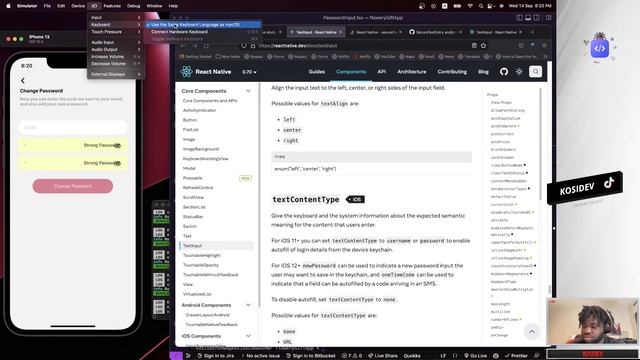Open Audio Output submenu
The width and height of the screenshot is (640, 360).
tap(116, 49)
